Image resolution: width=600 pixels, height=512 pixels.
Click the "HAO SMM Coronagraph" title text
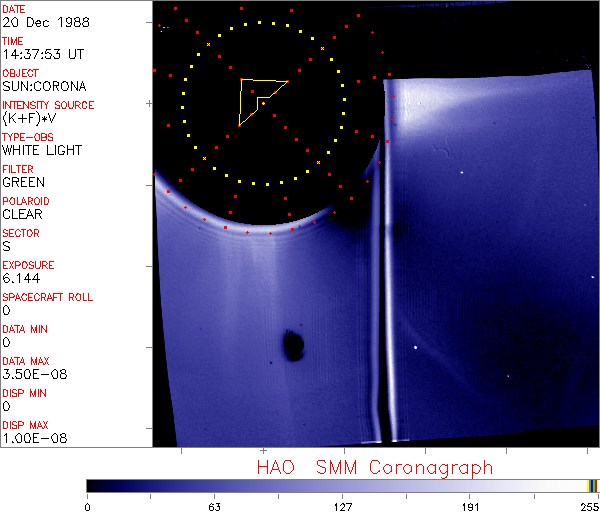click(x=375, y=467)
